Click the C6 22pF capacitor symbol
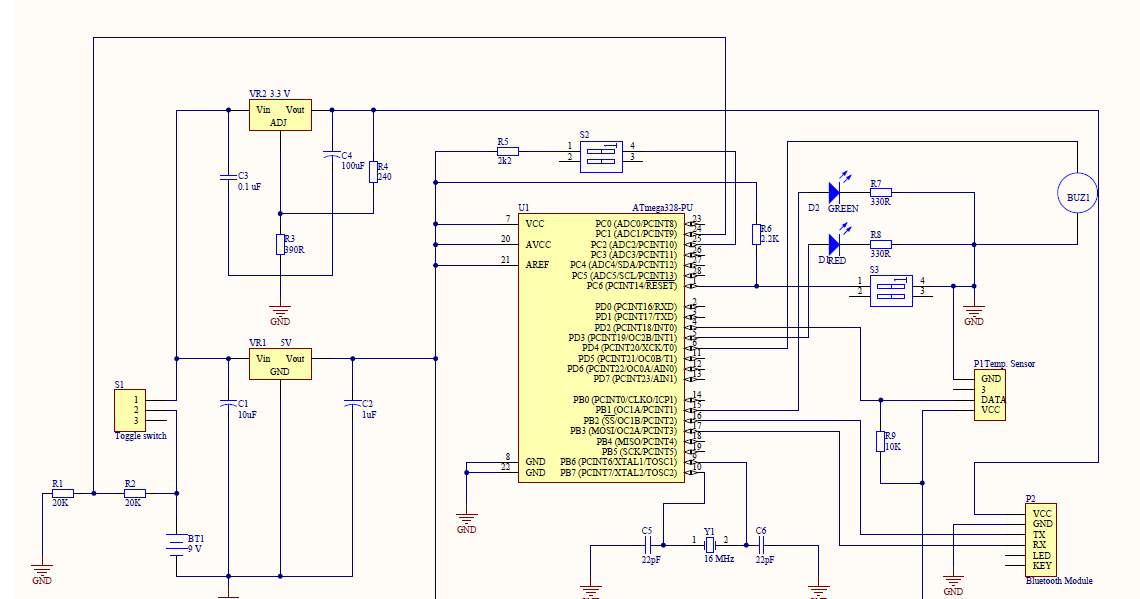This screenshot has height=599, width=1140. (x=761, y=544)
